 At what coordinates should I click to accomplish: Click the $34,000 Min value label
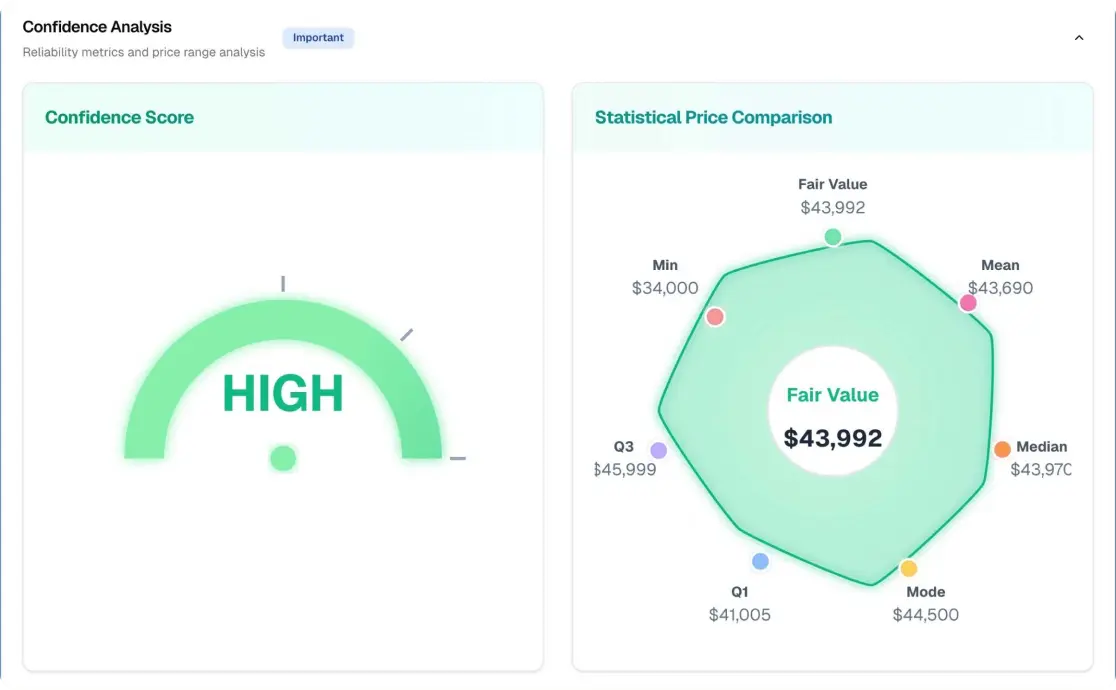click(x=664, y=288)
